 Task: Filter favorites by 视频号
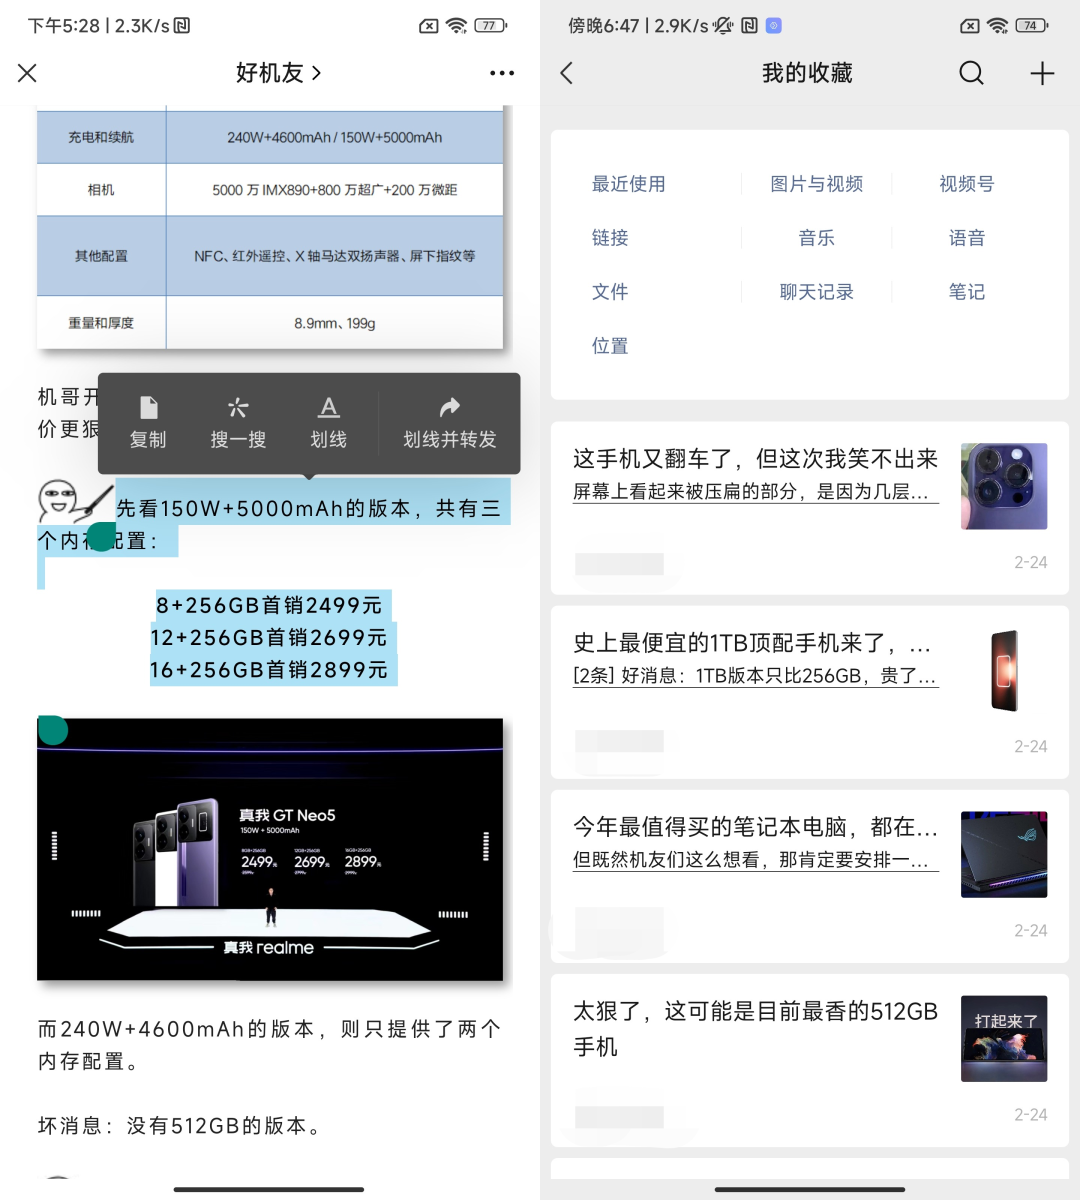pyautogui.click(x=967, y=184)
